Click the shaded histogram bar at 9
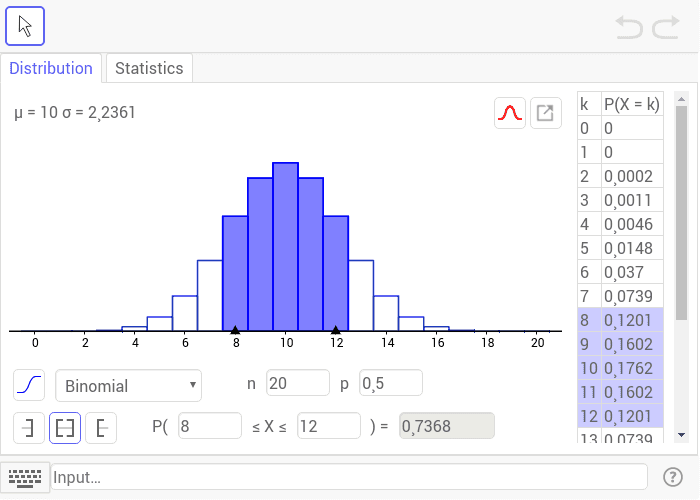700x500 pixels. tap(260, 254)
